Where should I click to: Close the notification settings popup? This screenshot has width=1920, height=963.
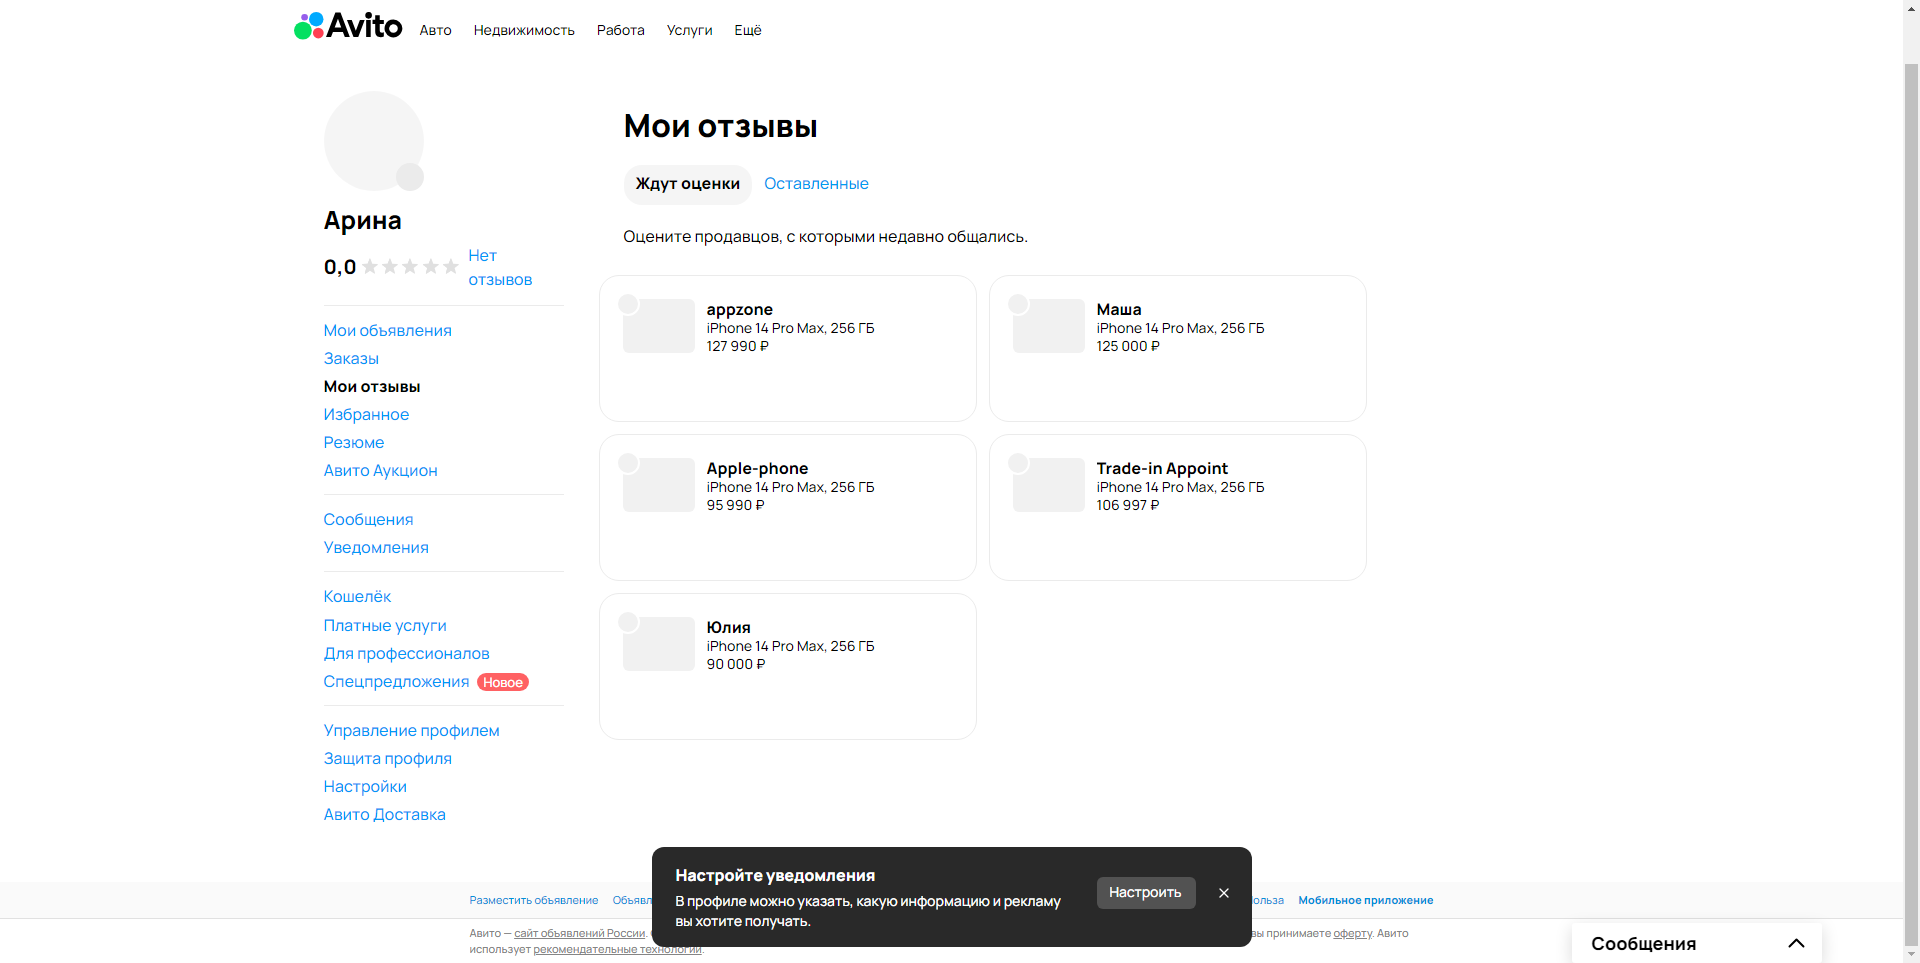point(1224,893)
